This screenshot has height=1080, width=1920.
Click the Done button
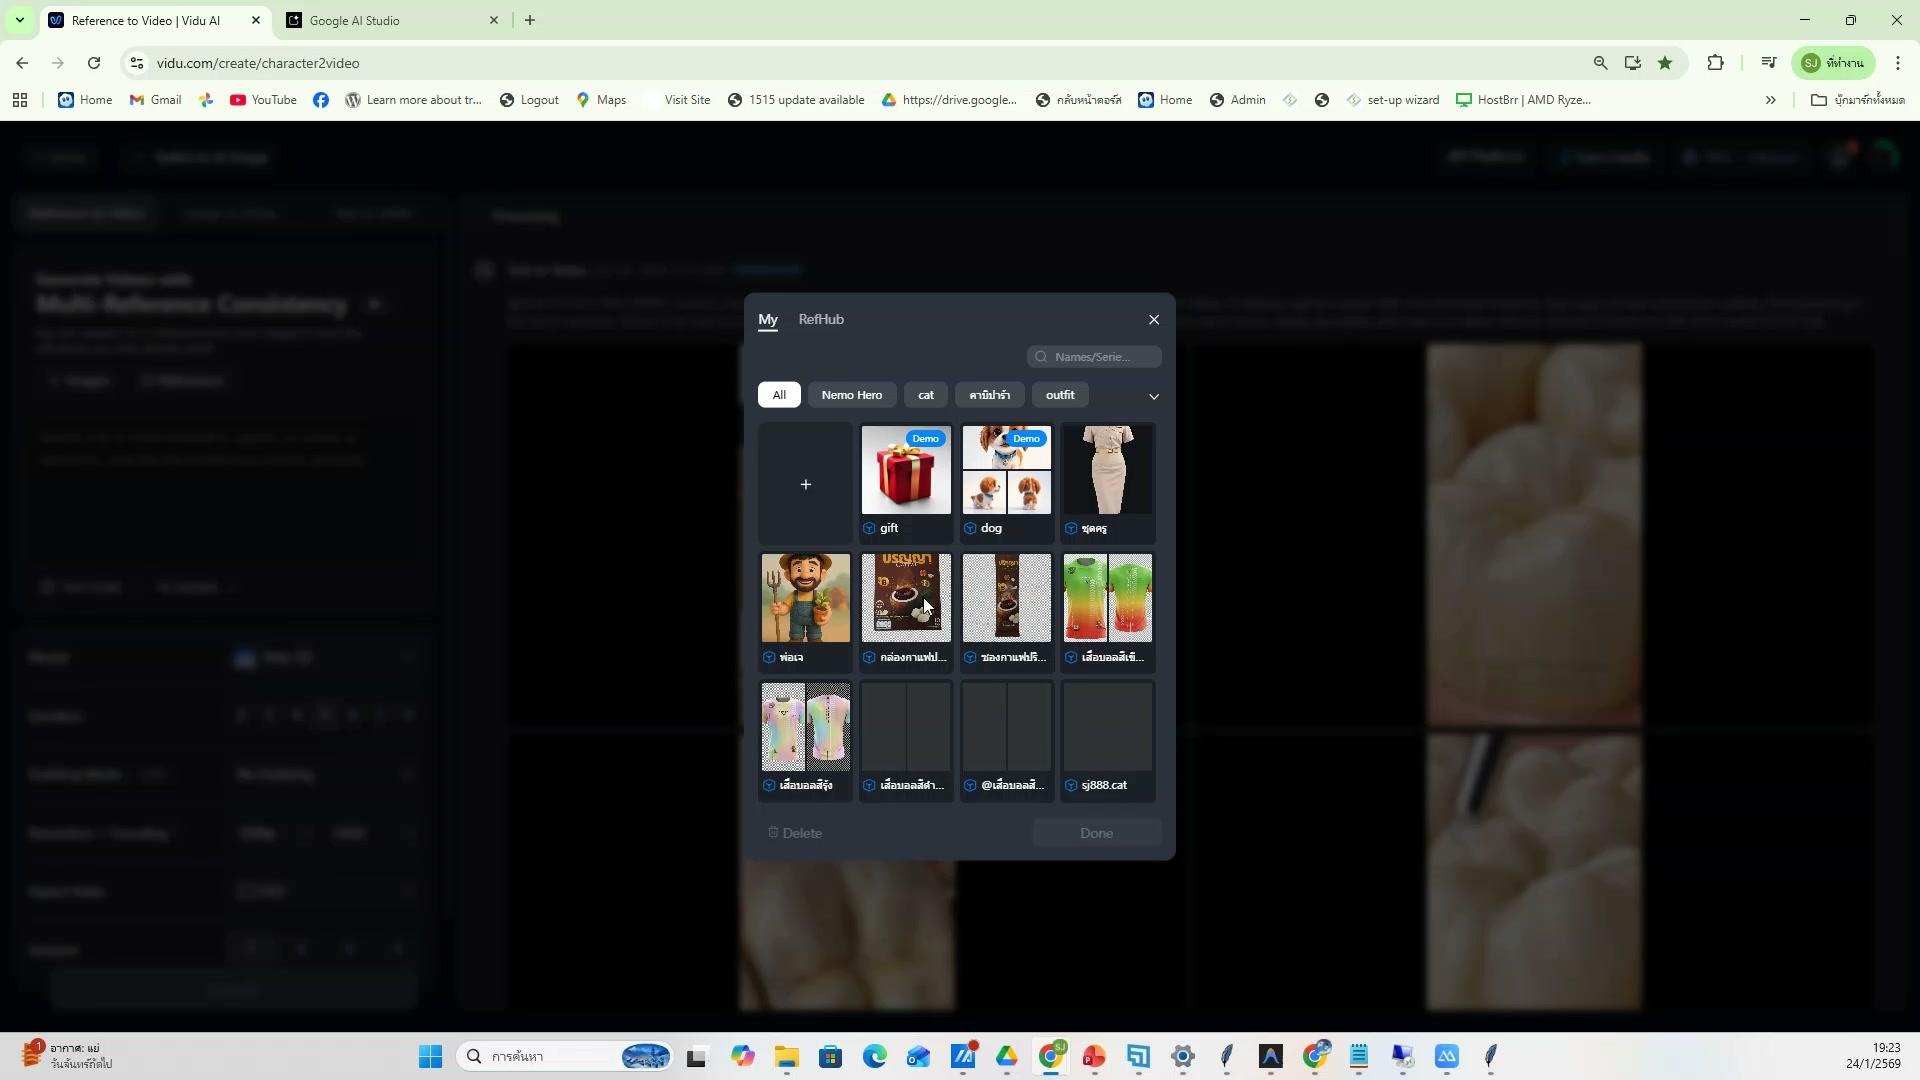1096,833
